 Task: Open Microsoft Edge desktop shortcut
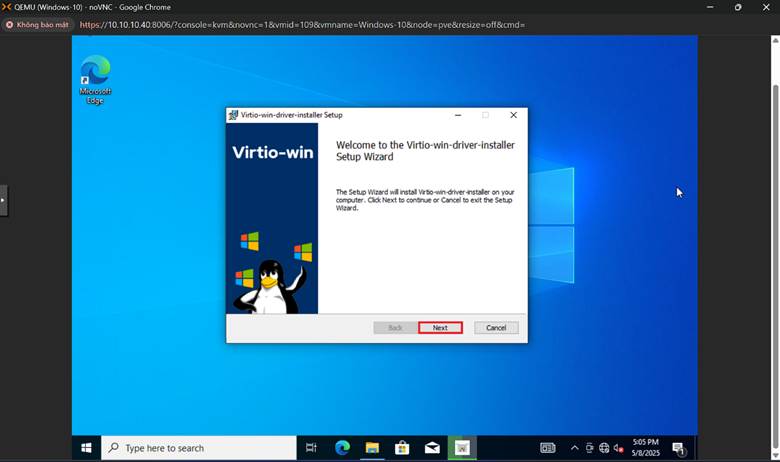click(x=95, y=80)
